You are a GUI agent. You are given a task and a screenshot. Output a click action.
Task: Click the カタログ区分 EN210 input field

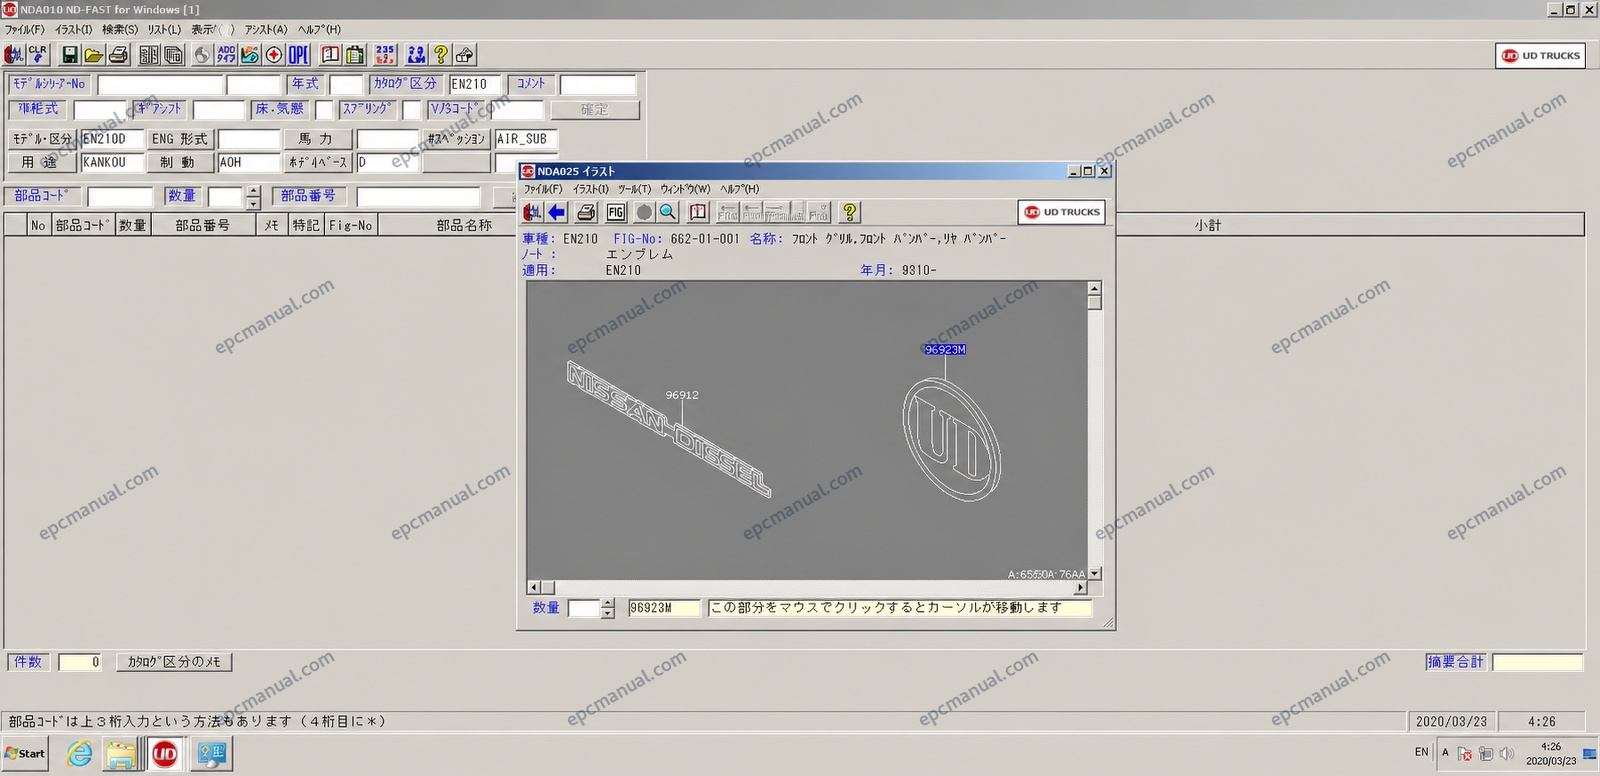pos(475,84)
